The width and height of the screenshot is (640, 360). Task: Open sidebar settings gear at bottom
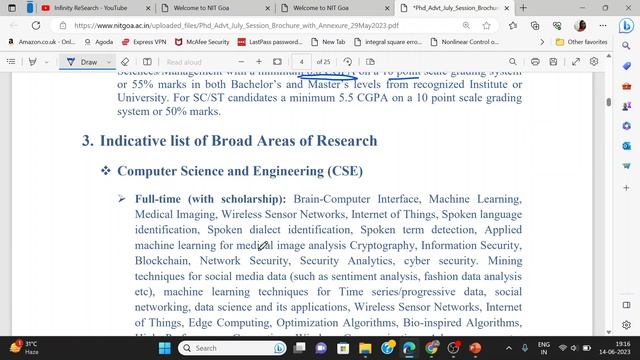click(x=626, y=325)
